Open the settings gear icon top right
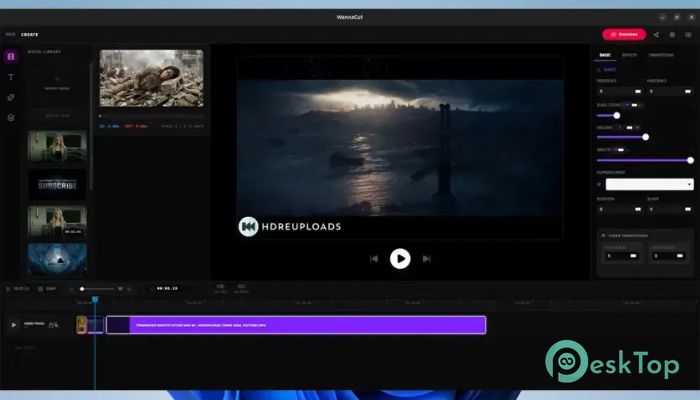Image resolution: width=700 pixels, height=400 pixels. 672,34
